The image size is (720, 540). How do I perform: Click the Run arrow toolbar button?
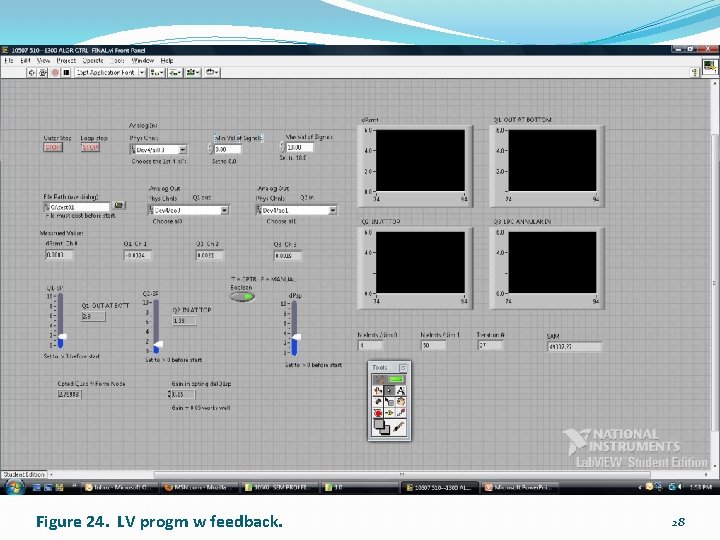31,73
